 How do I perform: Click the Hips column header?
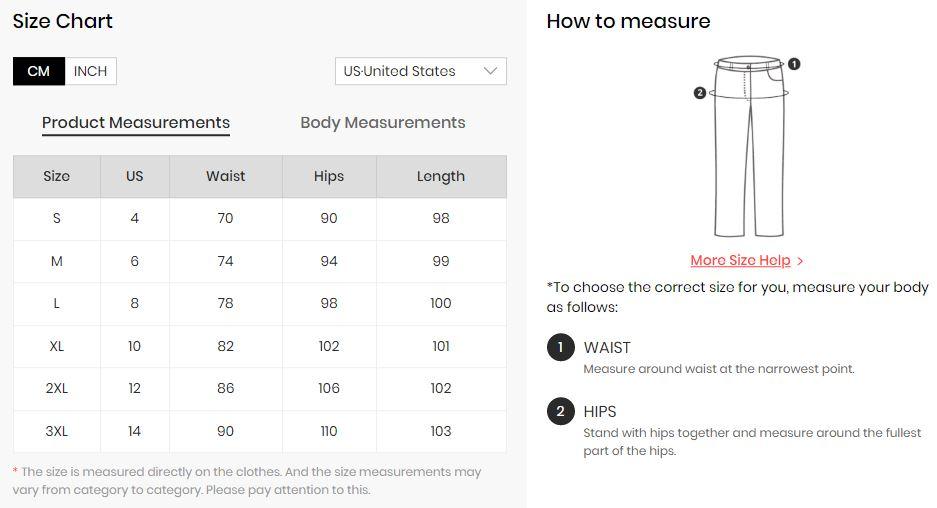329,176
